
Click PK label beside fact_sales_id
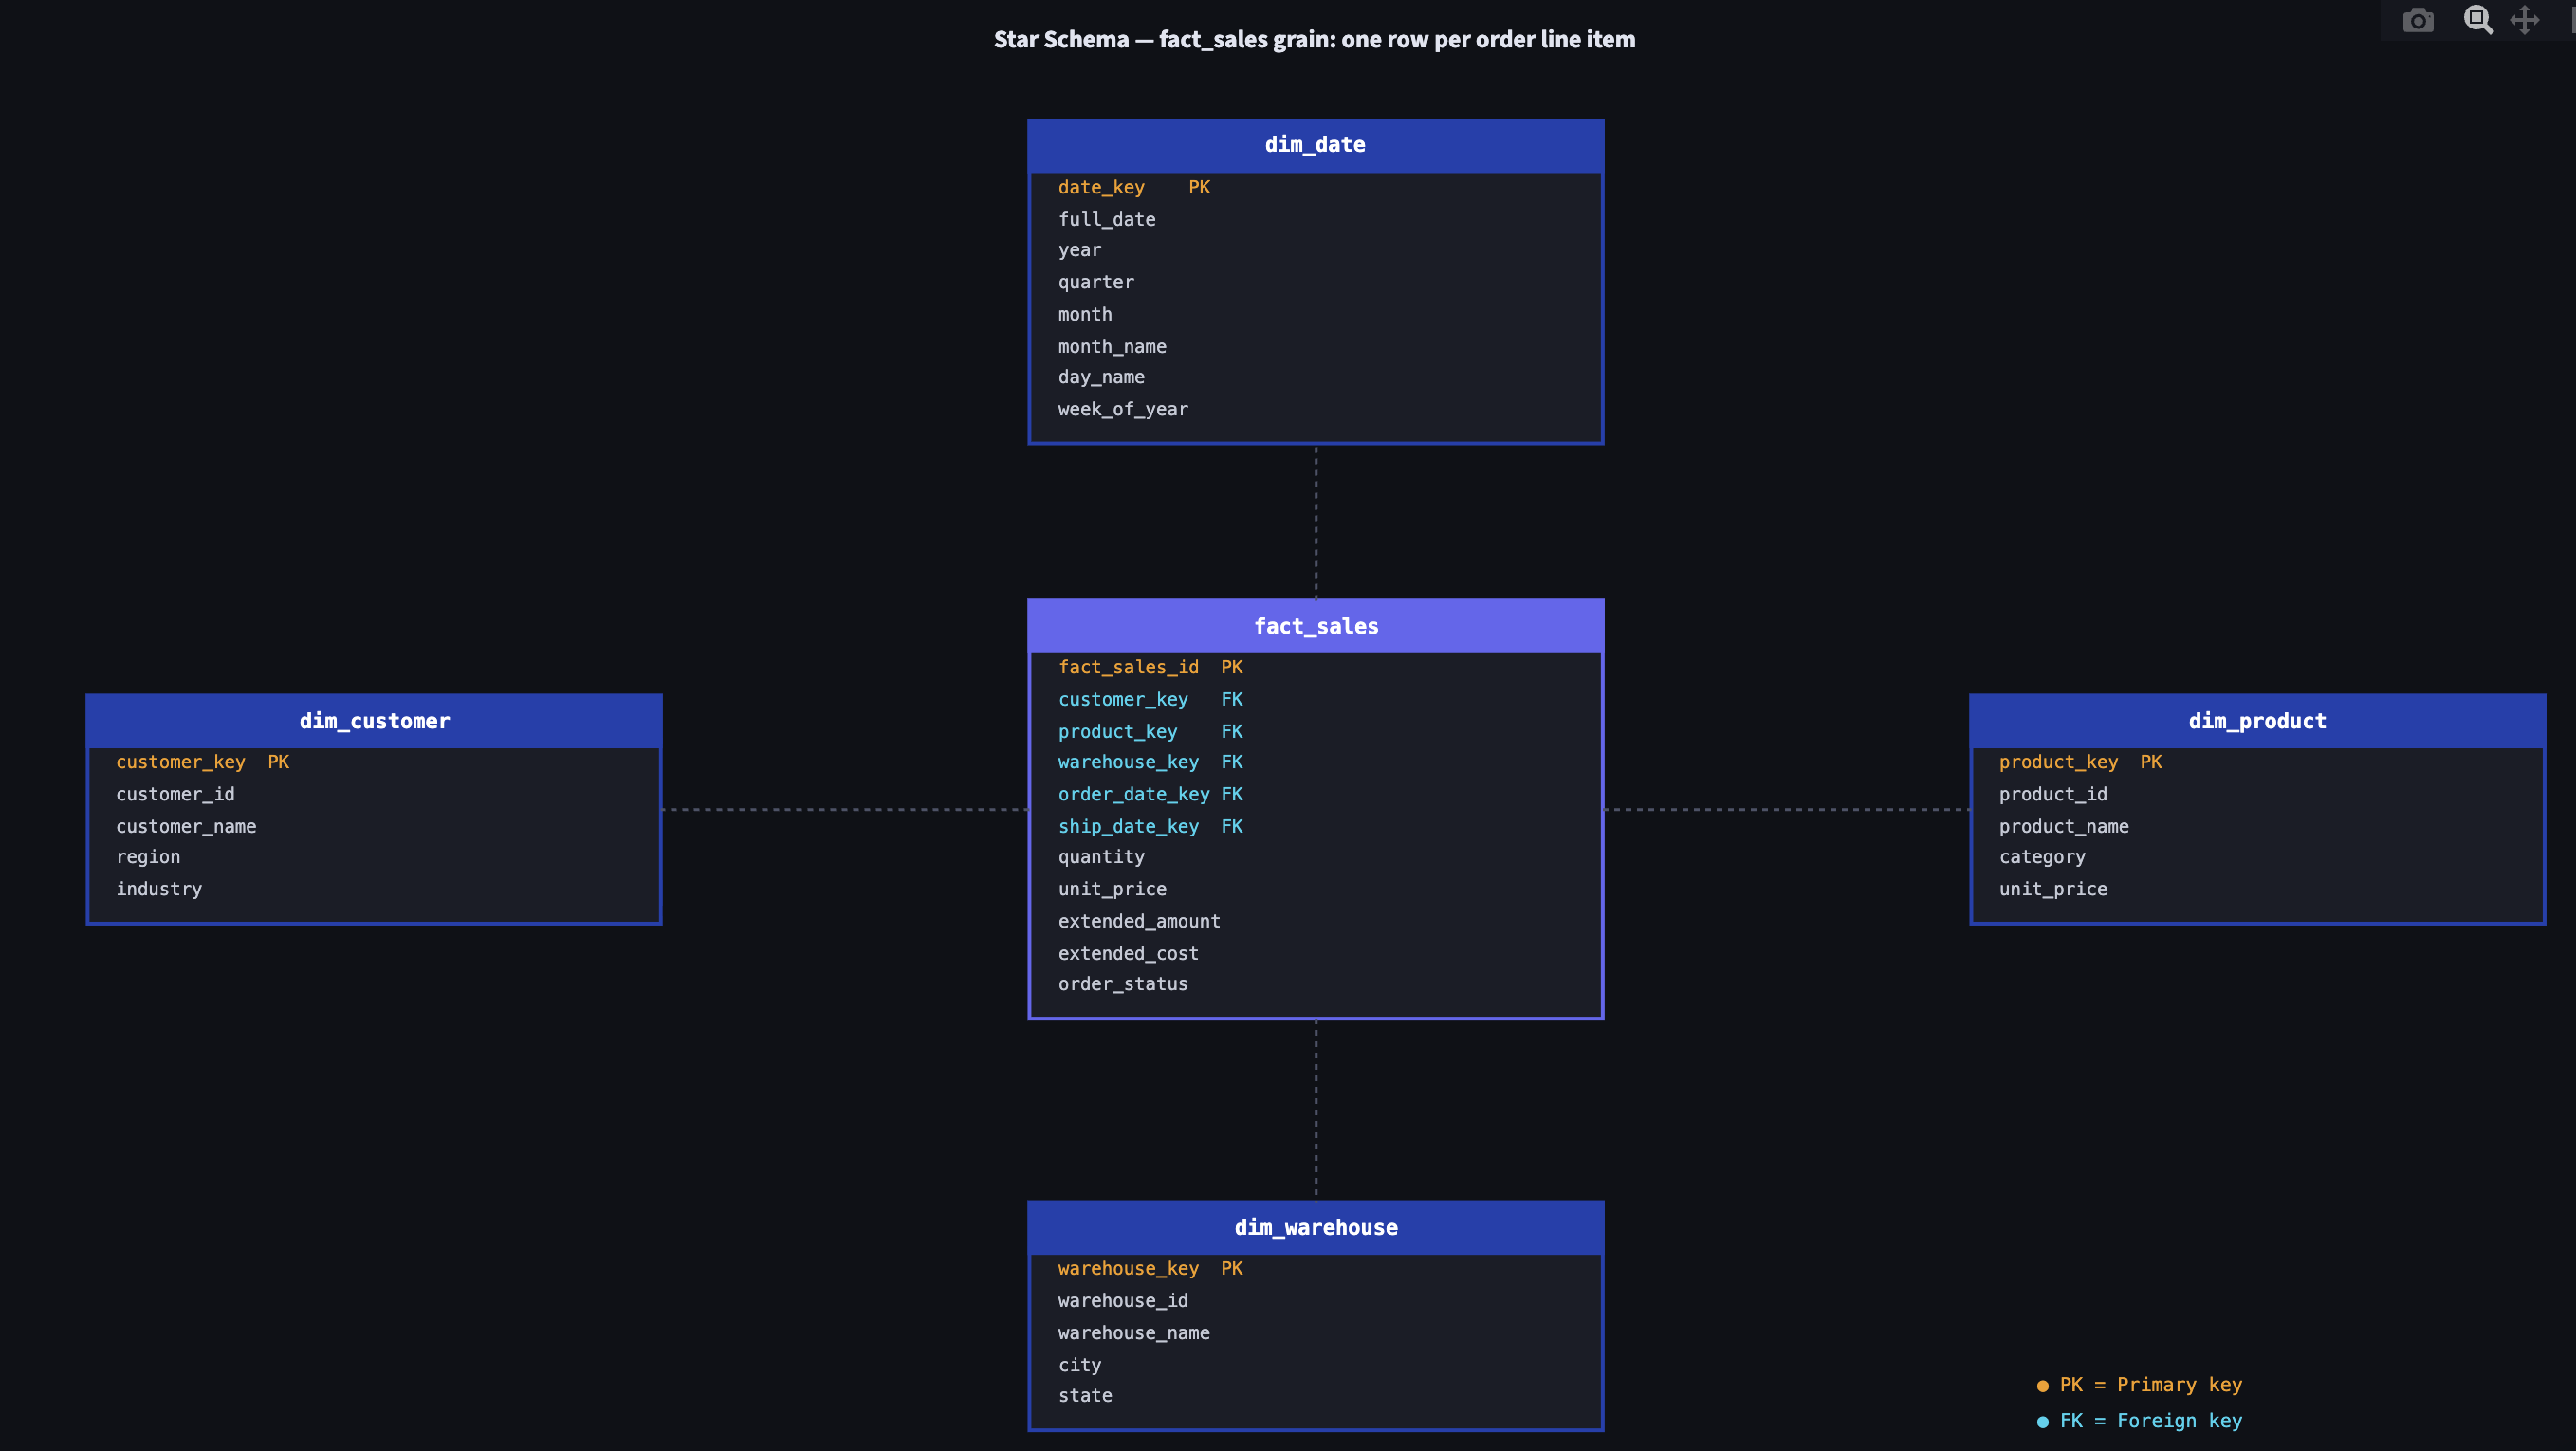tap(1231, 667)
